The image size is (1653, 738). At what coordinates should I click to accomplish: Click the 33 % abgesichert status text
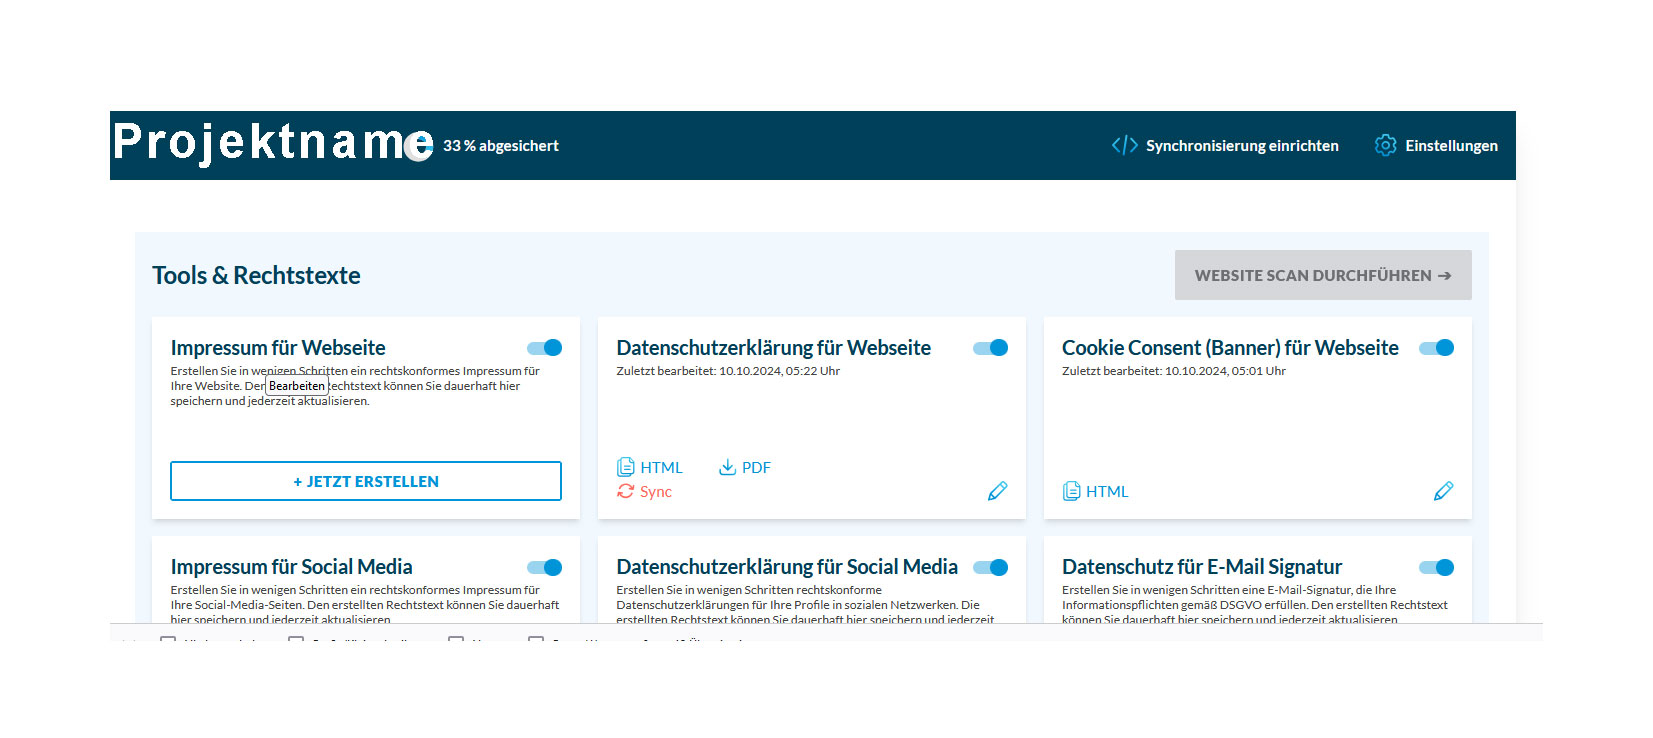(x=501, y=146)
